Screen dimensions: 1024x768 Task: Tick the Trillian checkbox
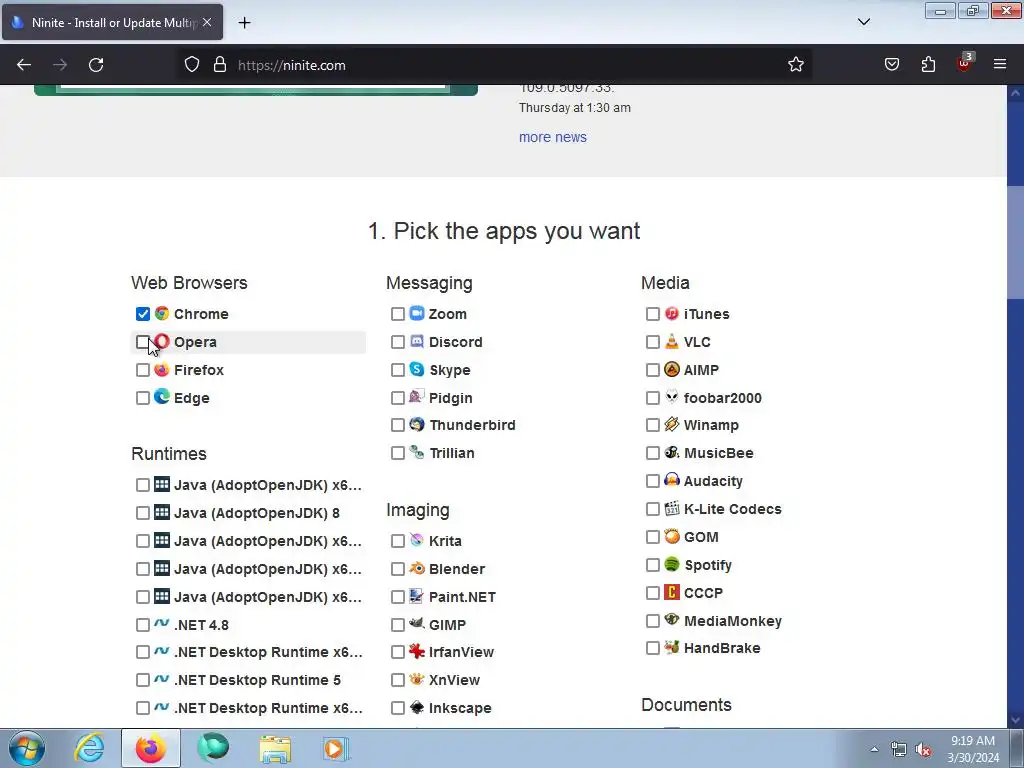(x=398, y=453)
